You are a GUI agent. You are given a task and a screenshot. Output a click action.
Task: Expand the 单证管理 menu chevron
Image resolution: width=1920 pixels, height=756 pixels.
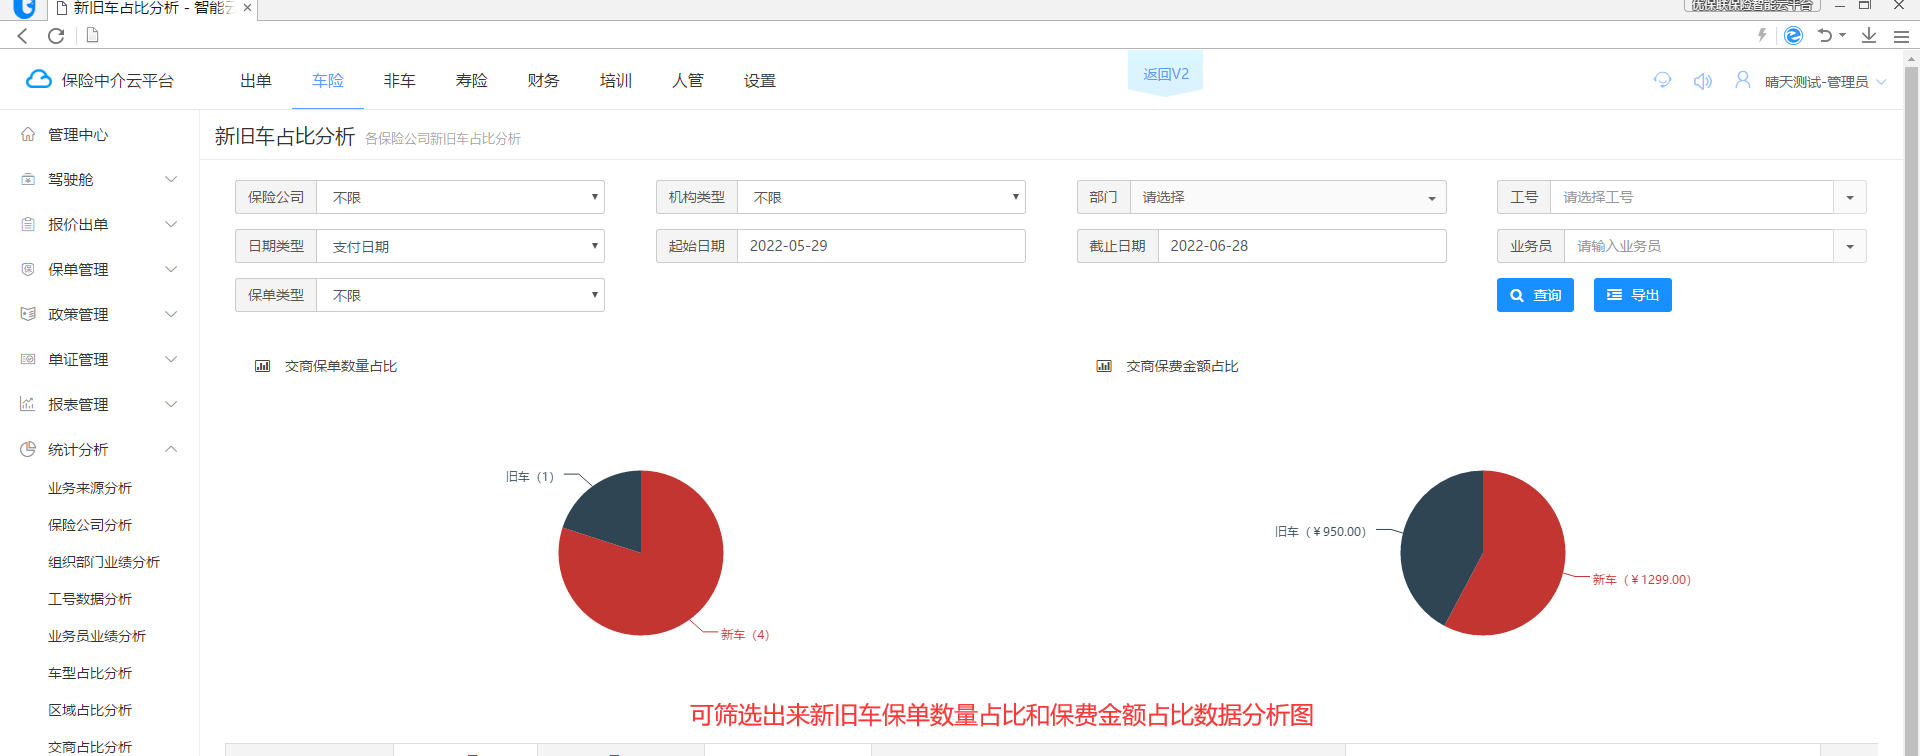pos(171,359)
